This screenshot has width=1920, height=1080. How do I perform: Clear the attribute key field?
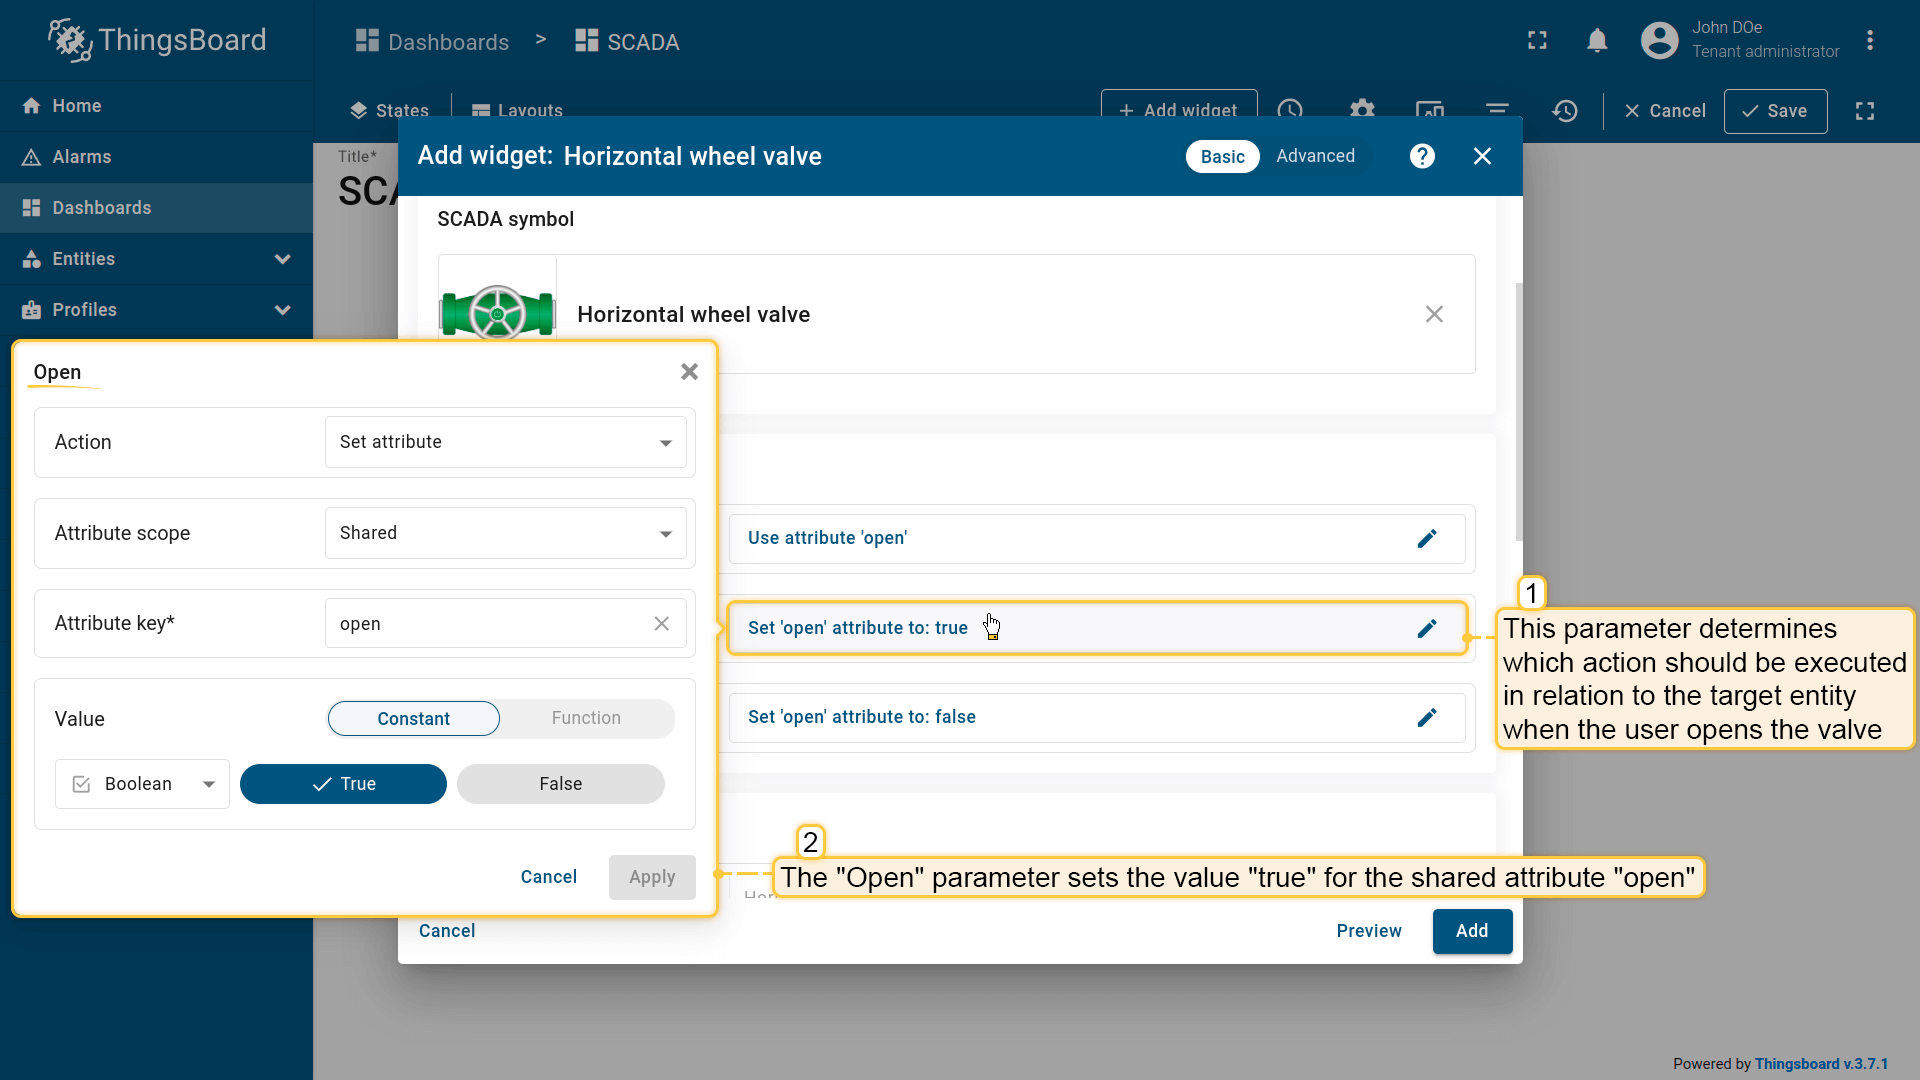pyautogui.click(x=661, y=624)
